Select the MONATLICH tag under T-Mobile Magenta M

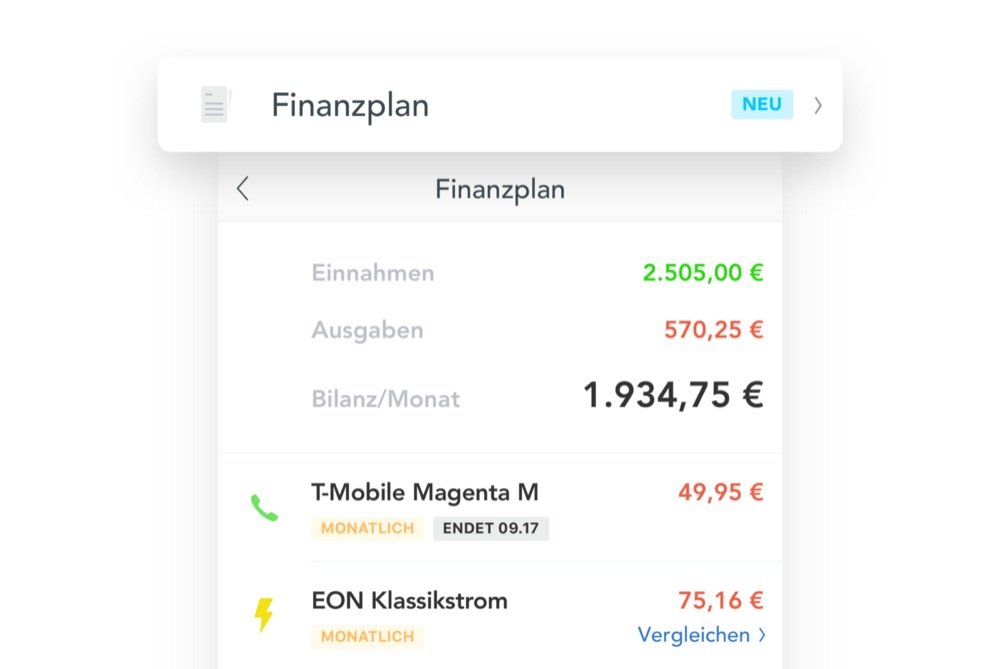(x=367, y=528)
